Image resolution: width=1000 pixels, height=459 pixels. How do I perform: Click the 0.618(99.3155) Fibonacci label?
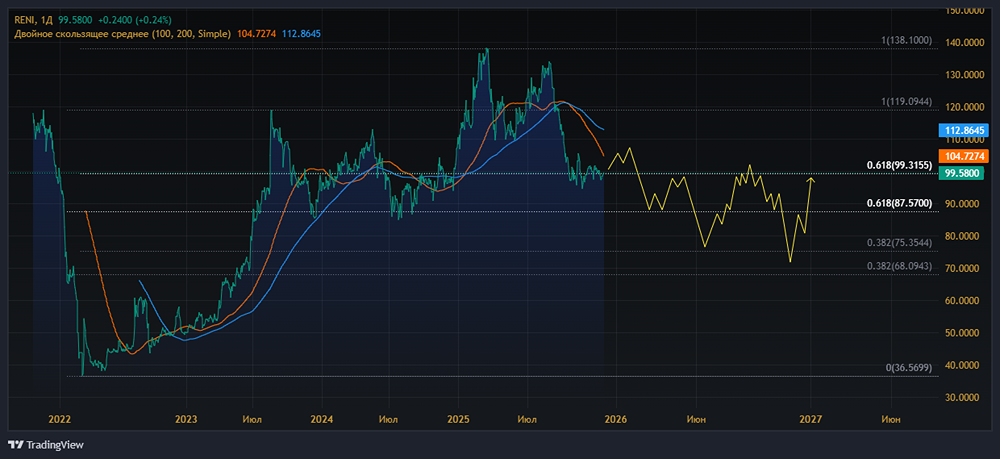[899, 165]
